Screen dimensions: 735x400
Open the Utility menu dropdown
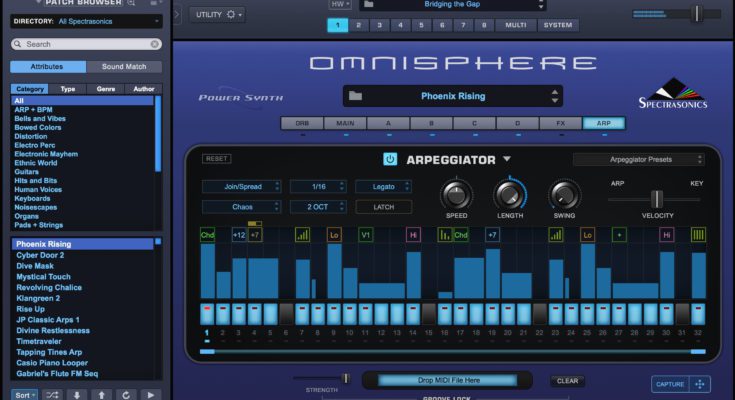click(x=219, y=14)
